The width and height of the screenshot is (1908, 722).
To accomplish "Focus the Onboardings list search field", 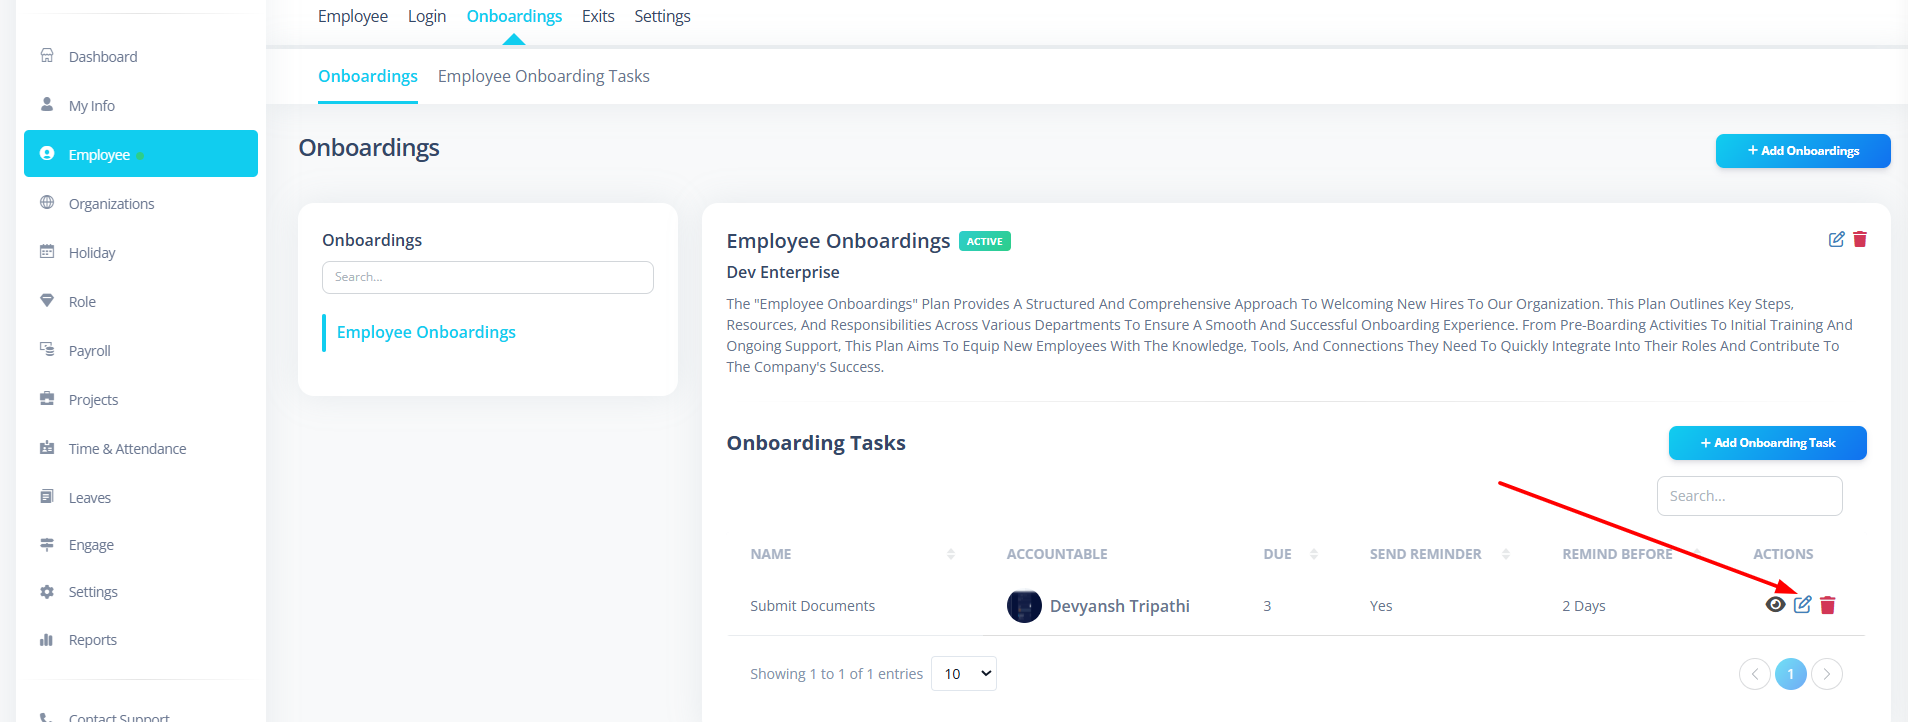I will coord(488,277).
